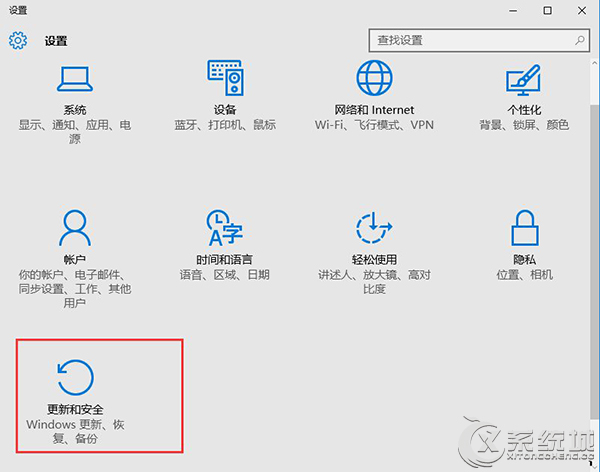This screenshot has width=600, height=472.
Task: Click inside the 查找设置 search field
Action: pos(479,40)
